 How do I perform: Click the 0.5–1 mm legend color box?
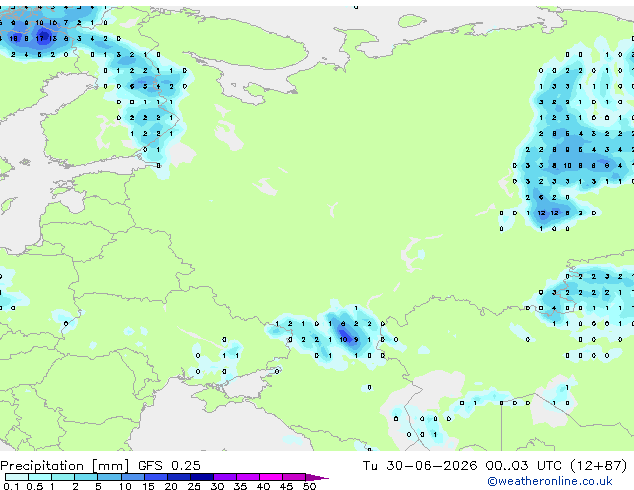click(x=40, y=477)
